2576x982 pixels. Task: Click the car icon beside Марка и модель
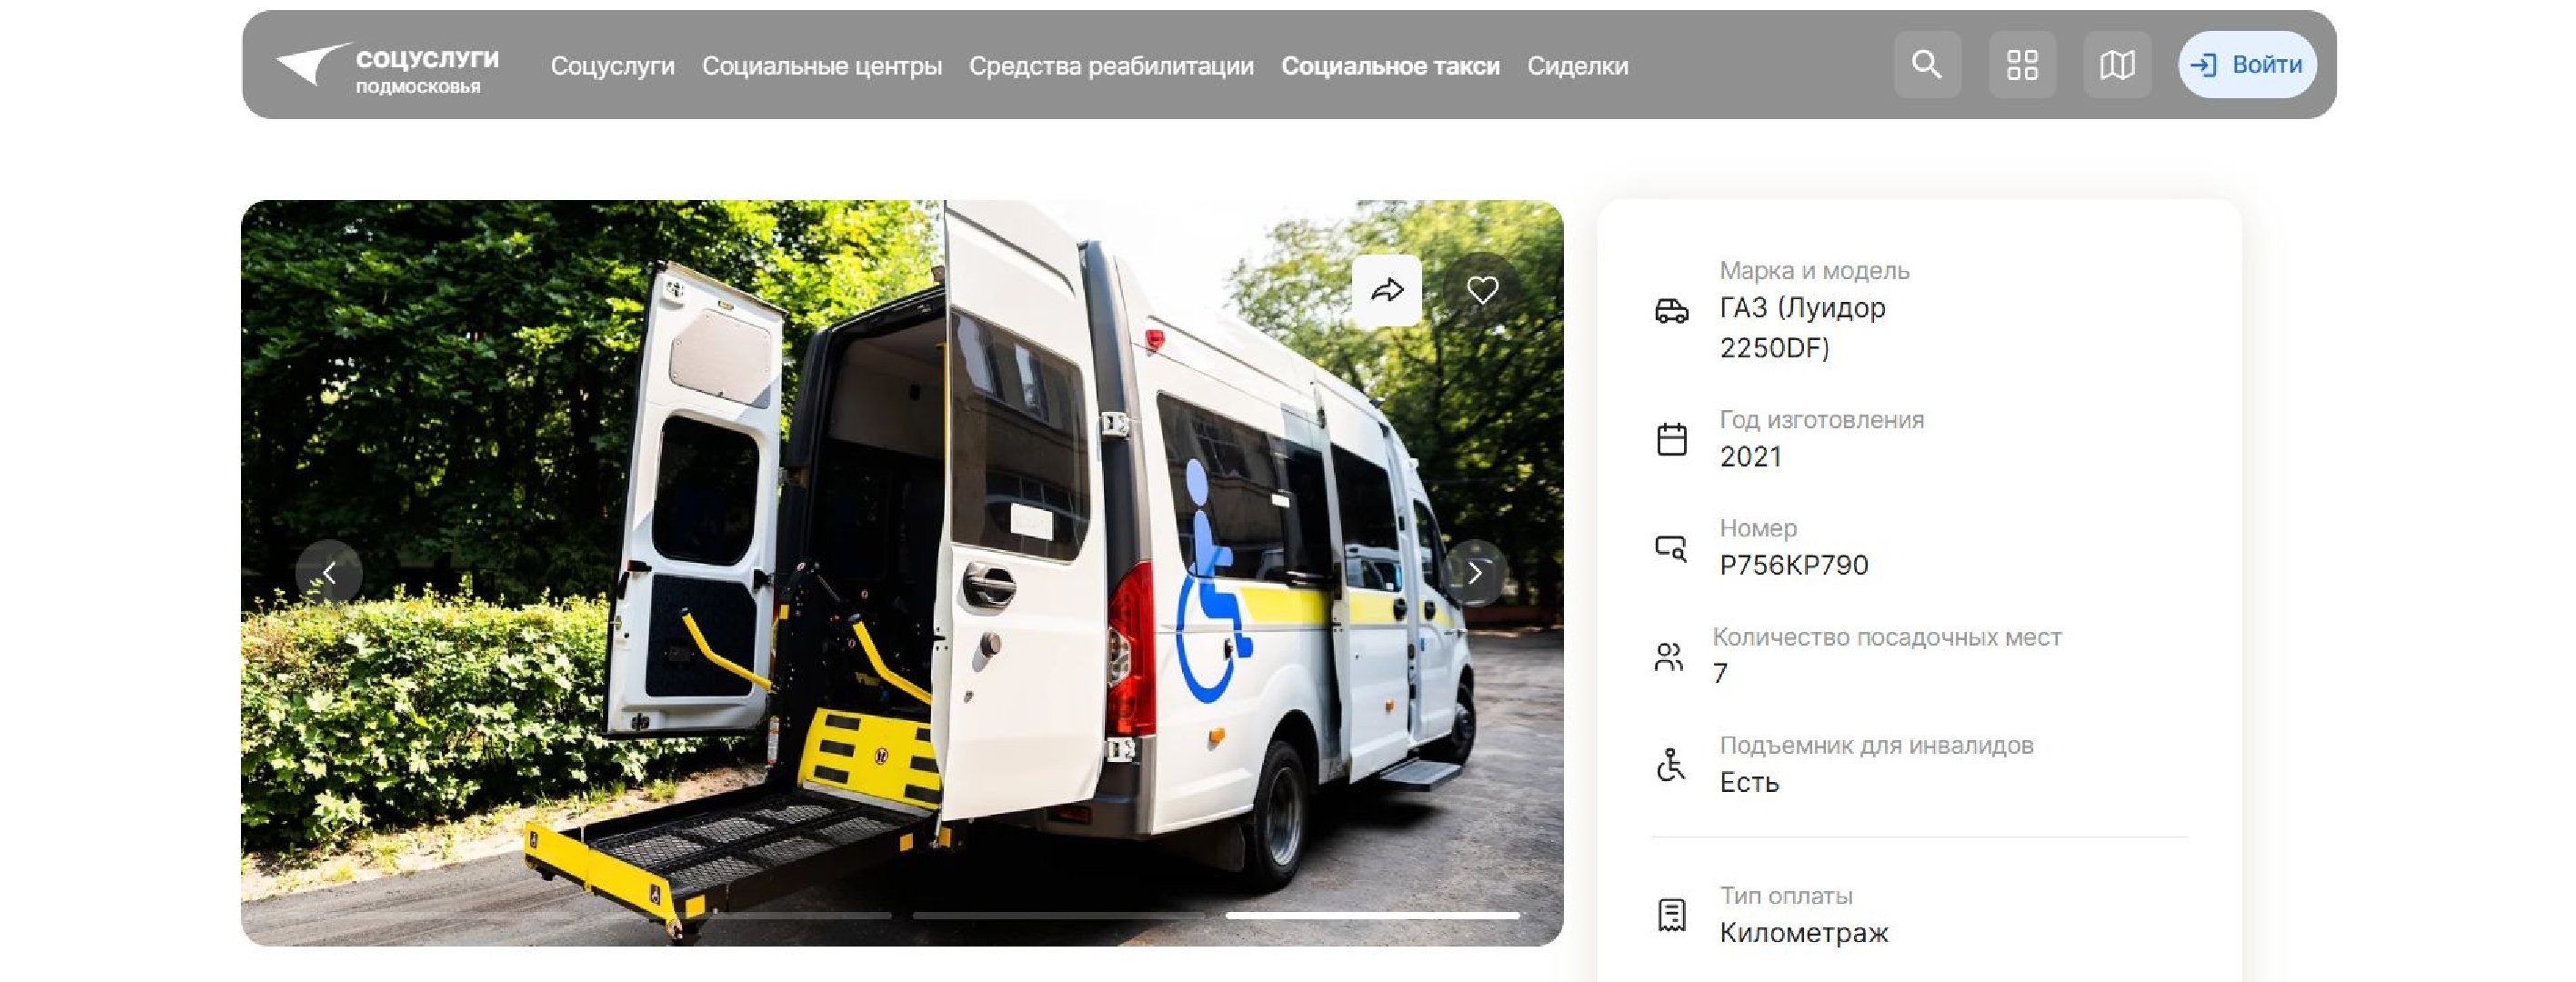click(1672, 311)
